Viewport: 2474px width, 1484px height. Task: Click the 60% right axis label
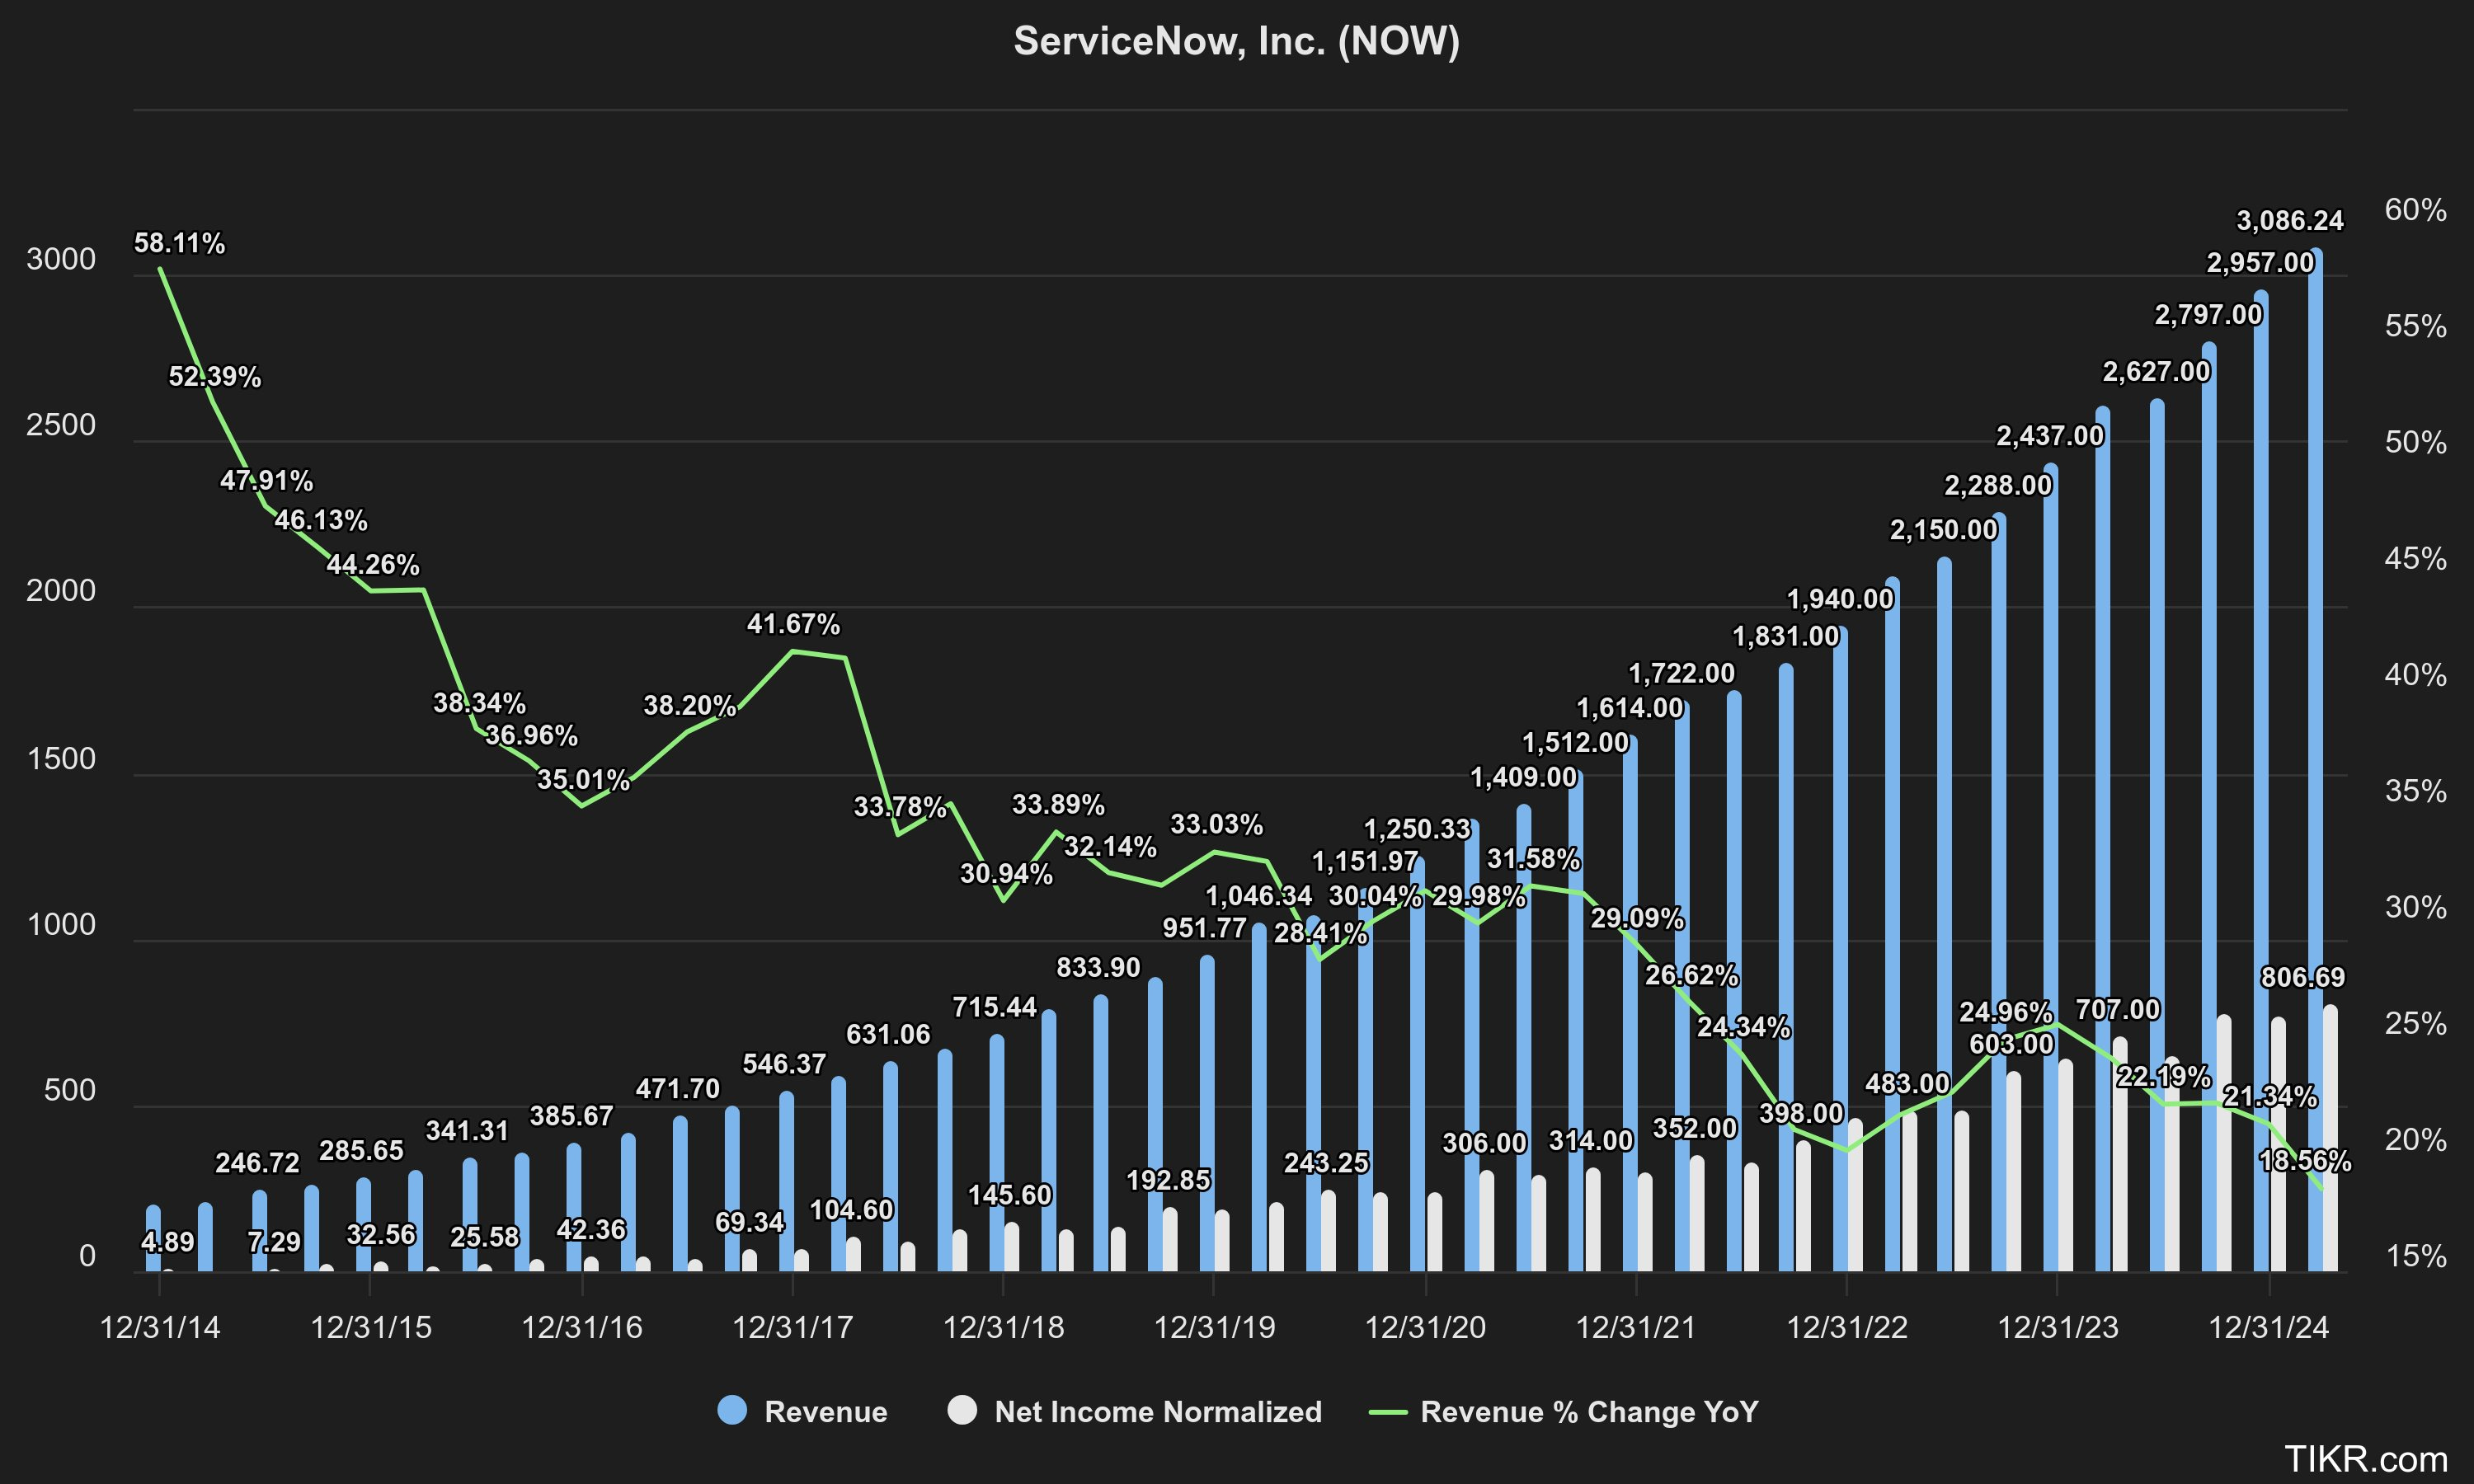pos(2415,210)
